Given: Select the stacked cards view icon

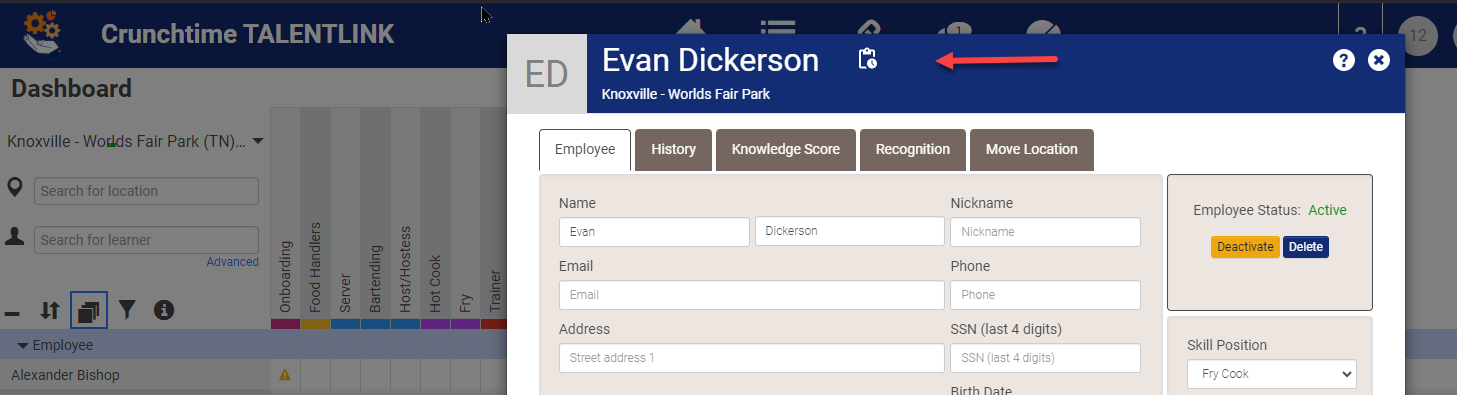Looking at the screenshot, I should pos(88,311).
